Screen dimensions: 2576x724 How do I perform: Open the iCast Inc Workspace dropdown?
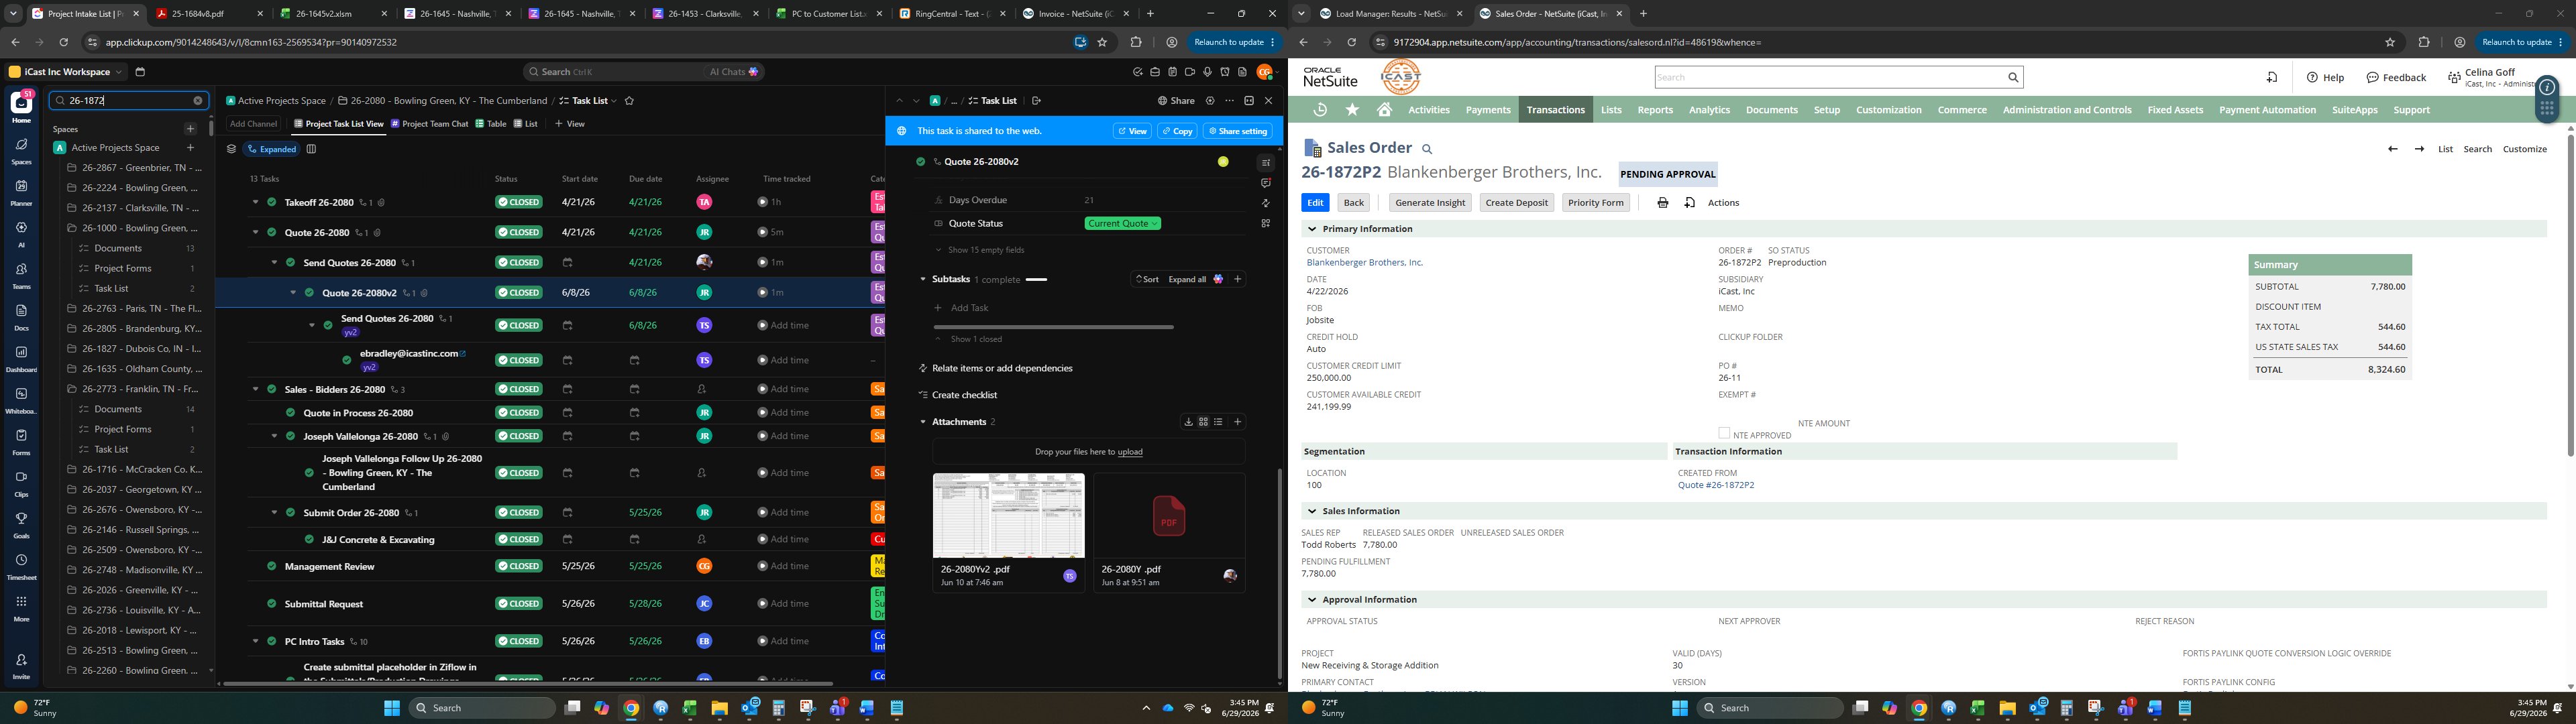pyautogui.click(x=66, y=72)
